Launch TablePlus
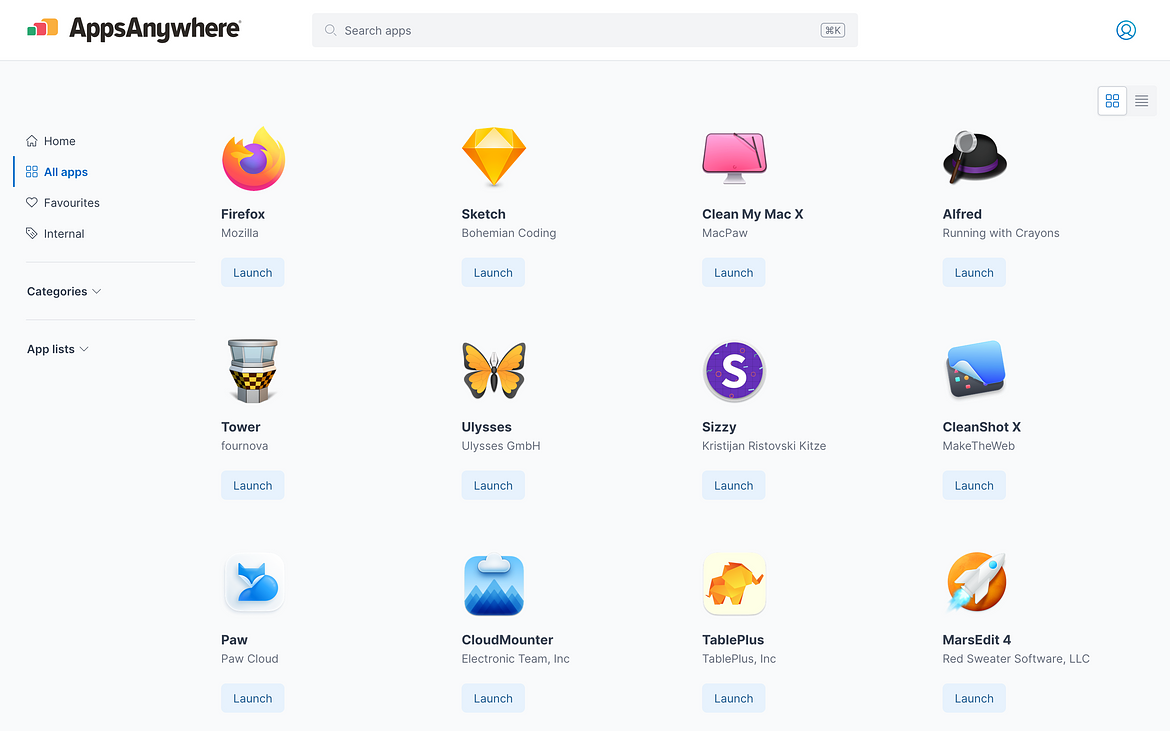 tap(733, 698)
